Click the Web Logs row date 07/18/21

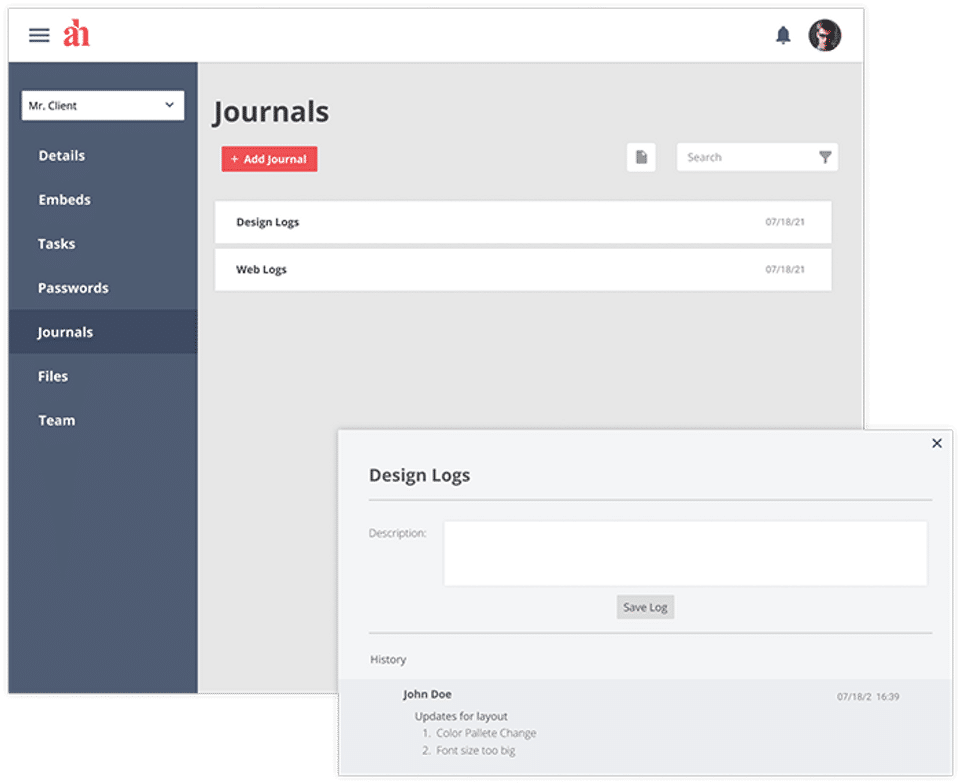click(785, 269)
